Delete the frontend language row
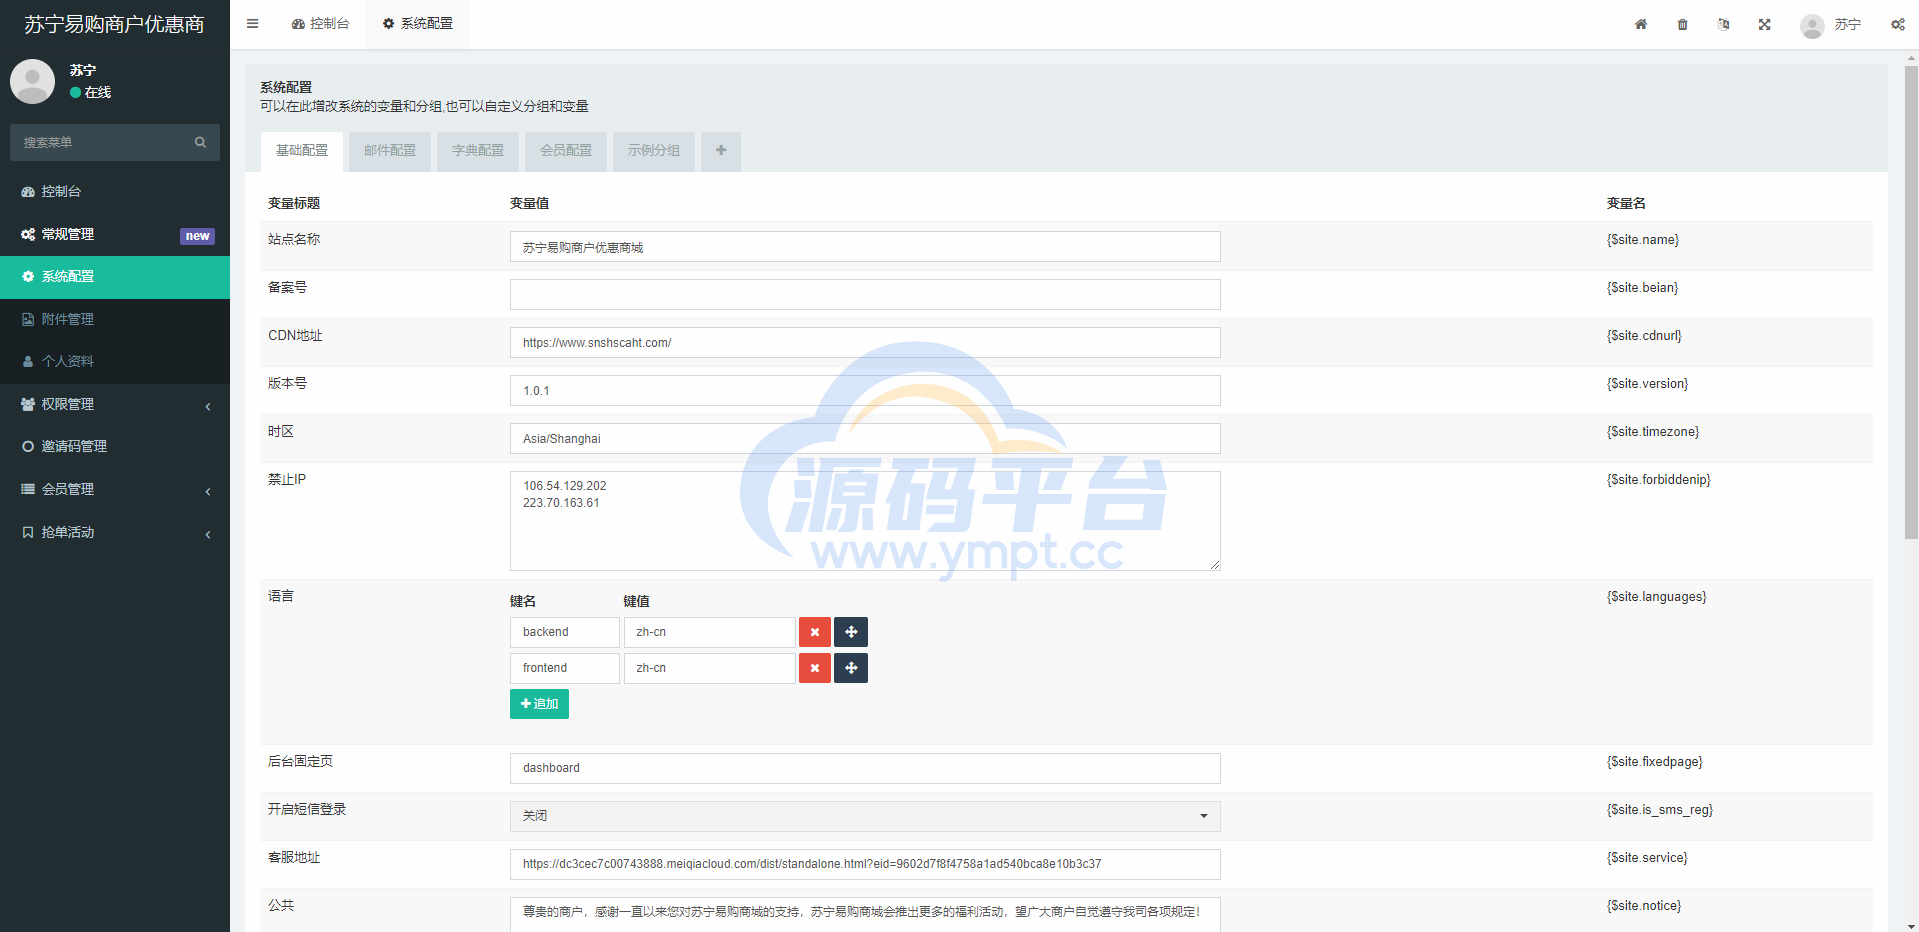 (815, 668)
